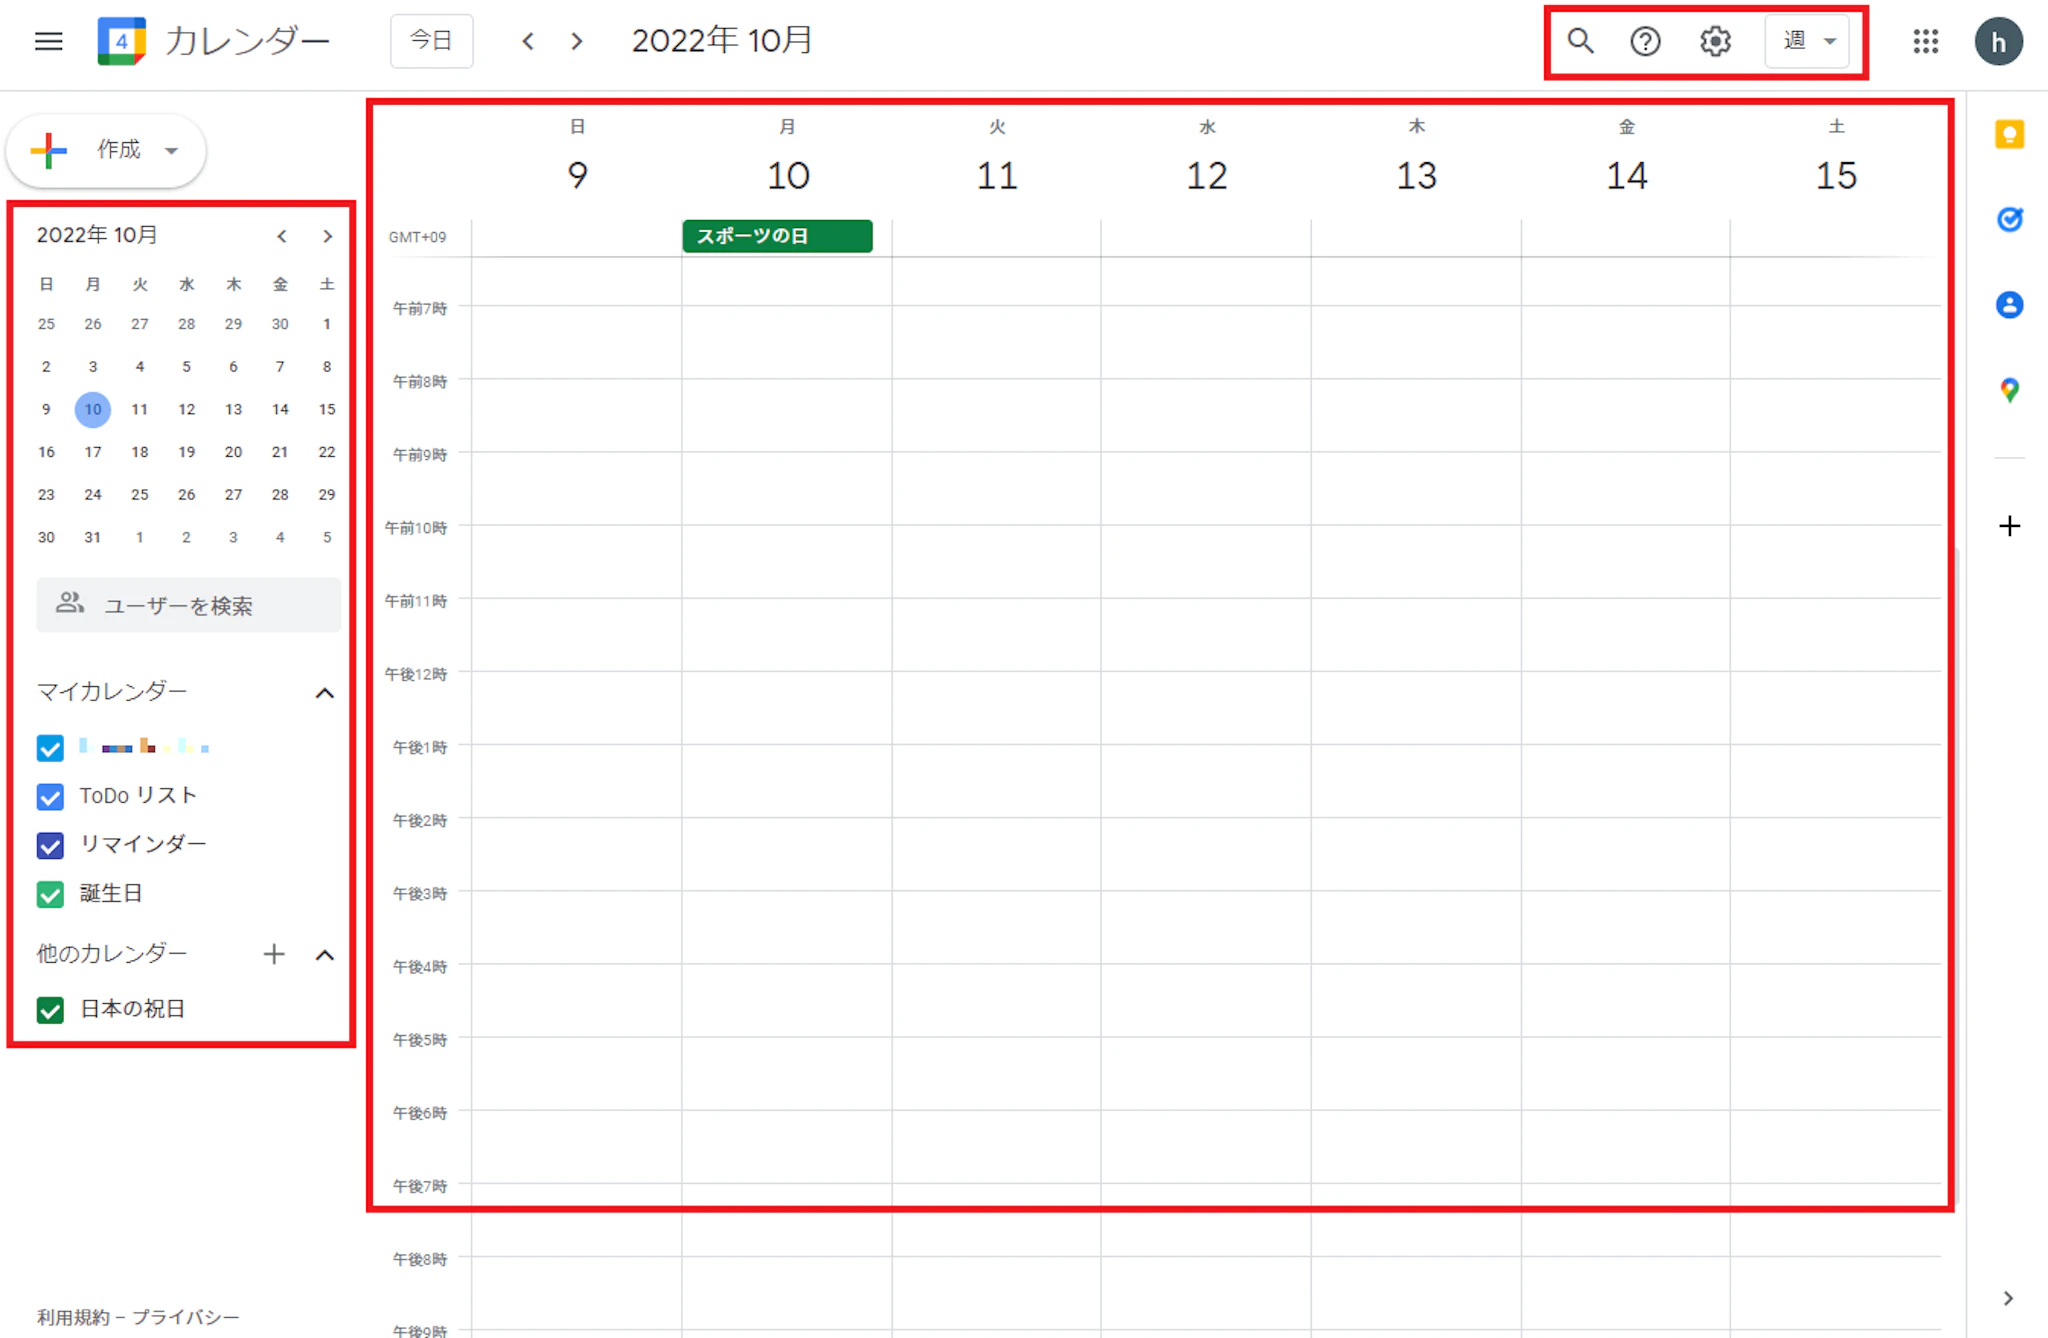Open the Contacts side panel icon
The image size is (2048, 1338).
coord(2009,305)
